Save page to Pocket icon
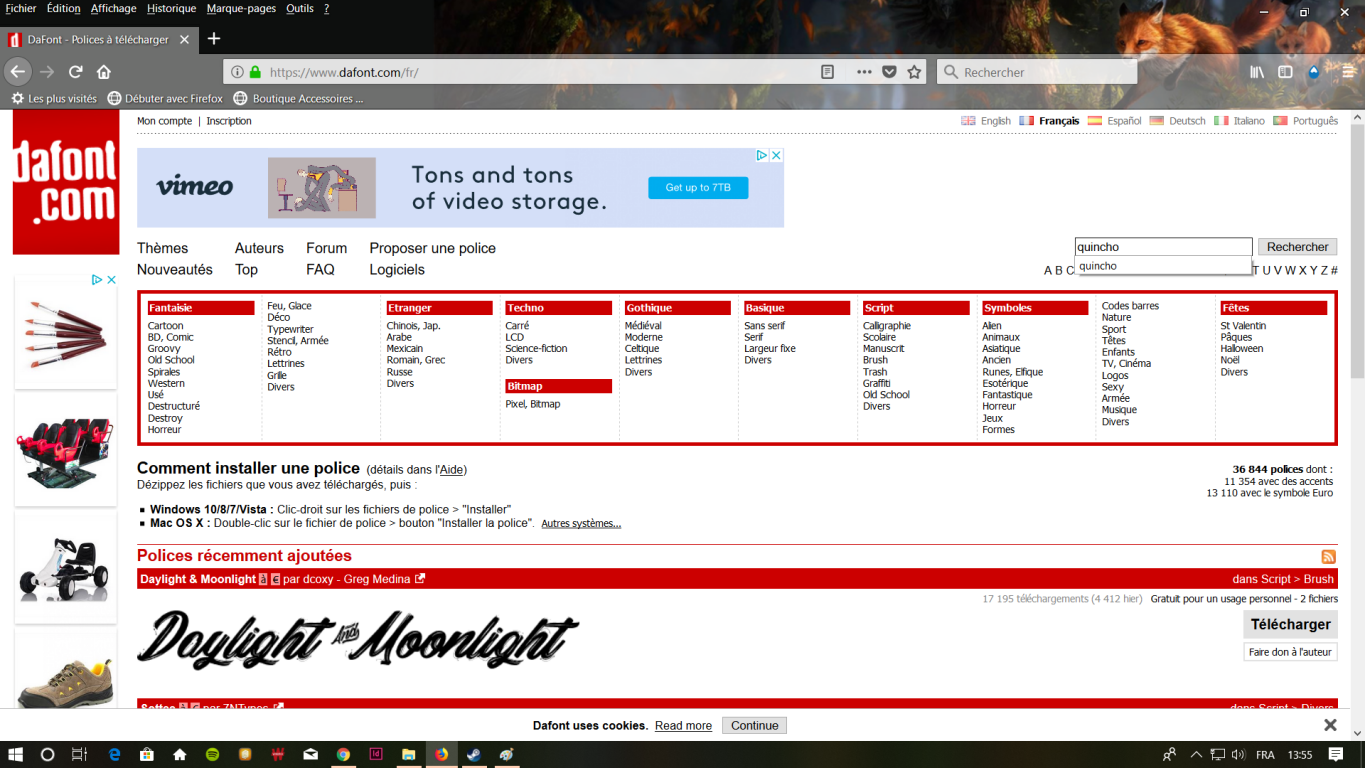The image size is (1365, 768). [x=889, y=72]
